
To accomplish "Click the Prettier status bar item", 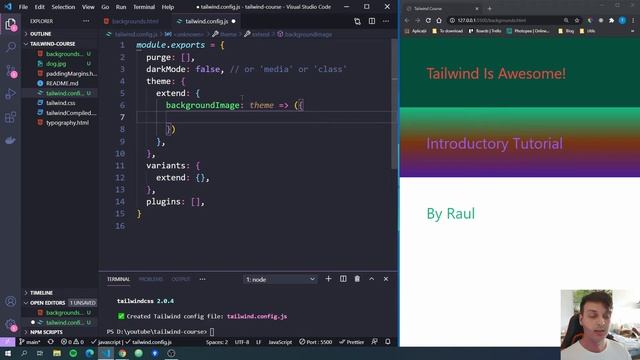I will [x=351, y=342].
